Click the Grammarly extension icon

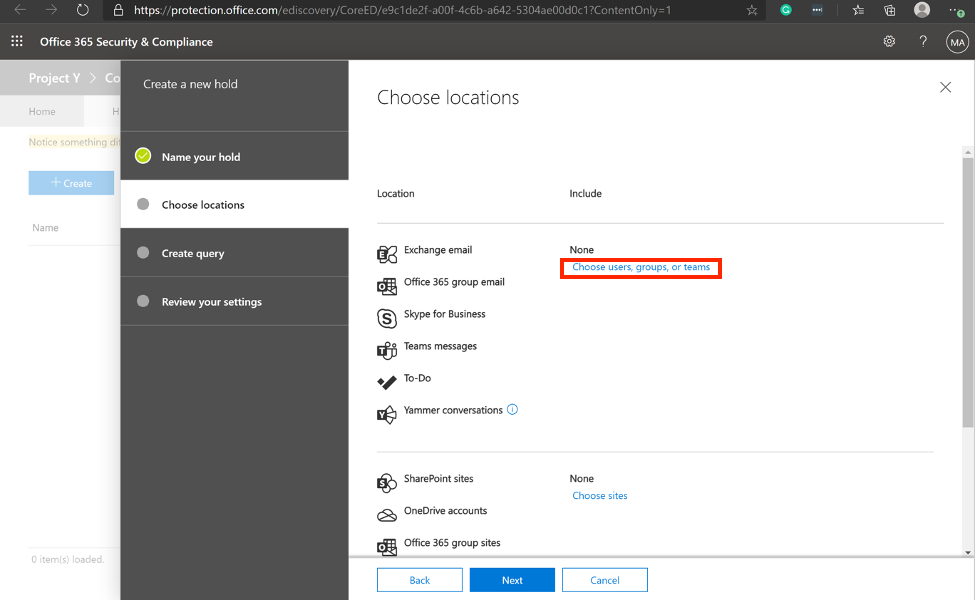[786, 10]
